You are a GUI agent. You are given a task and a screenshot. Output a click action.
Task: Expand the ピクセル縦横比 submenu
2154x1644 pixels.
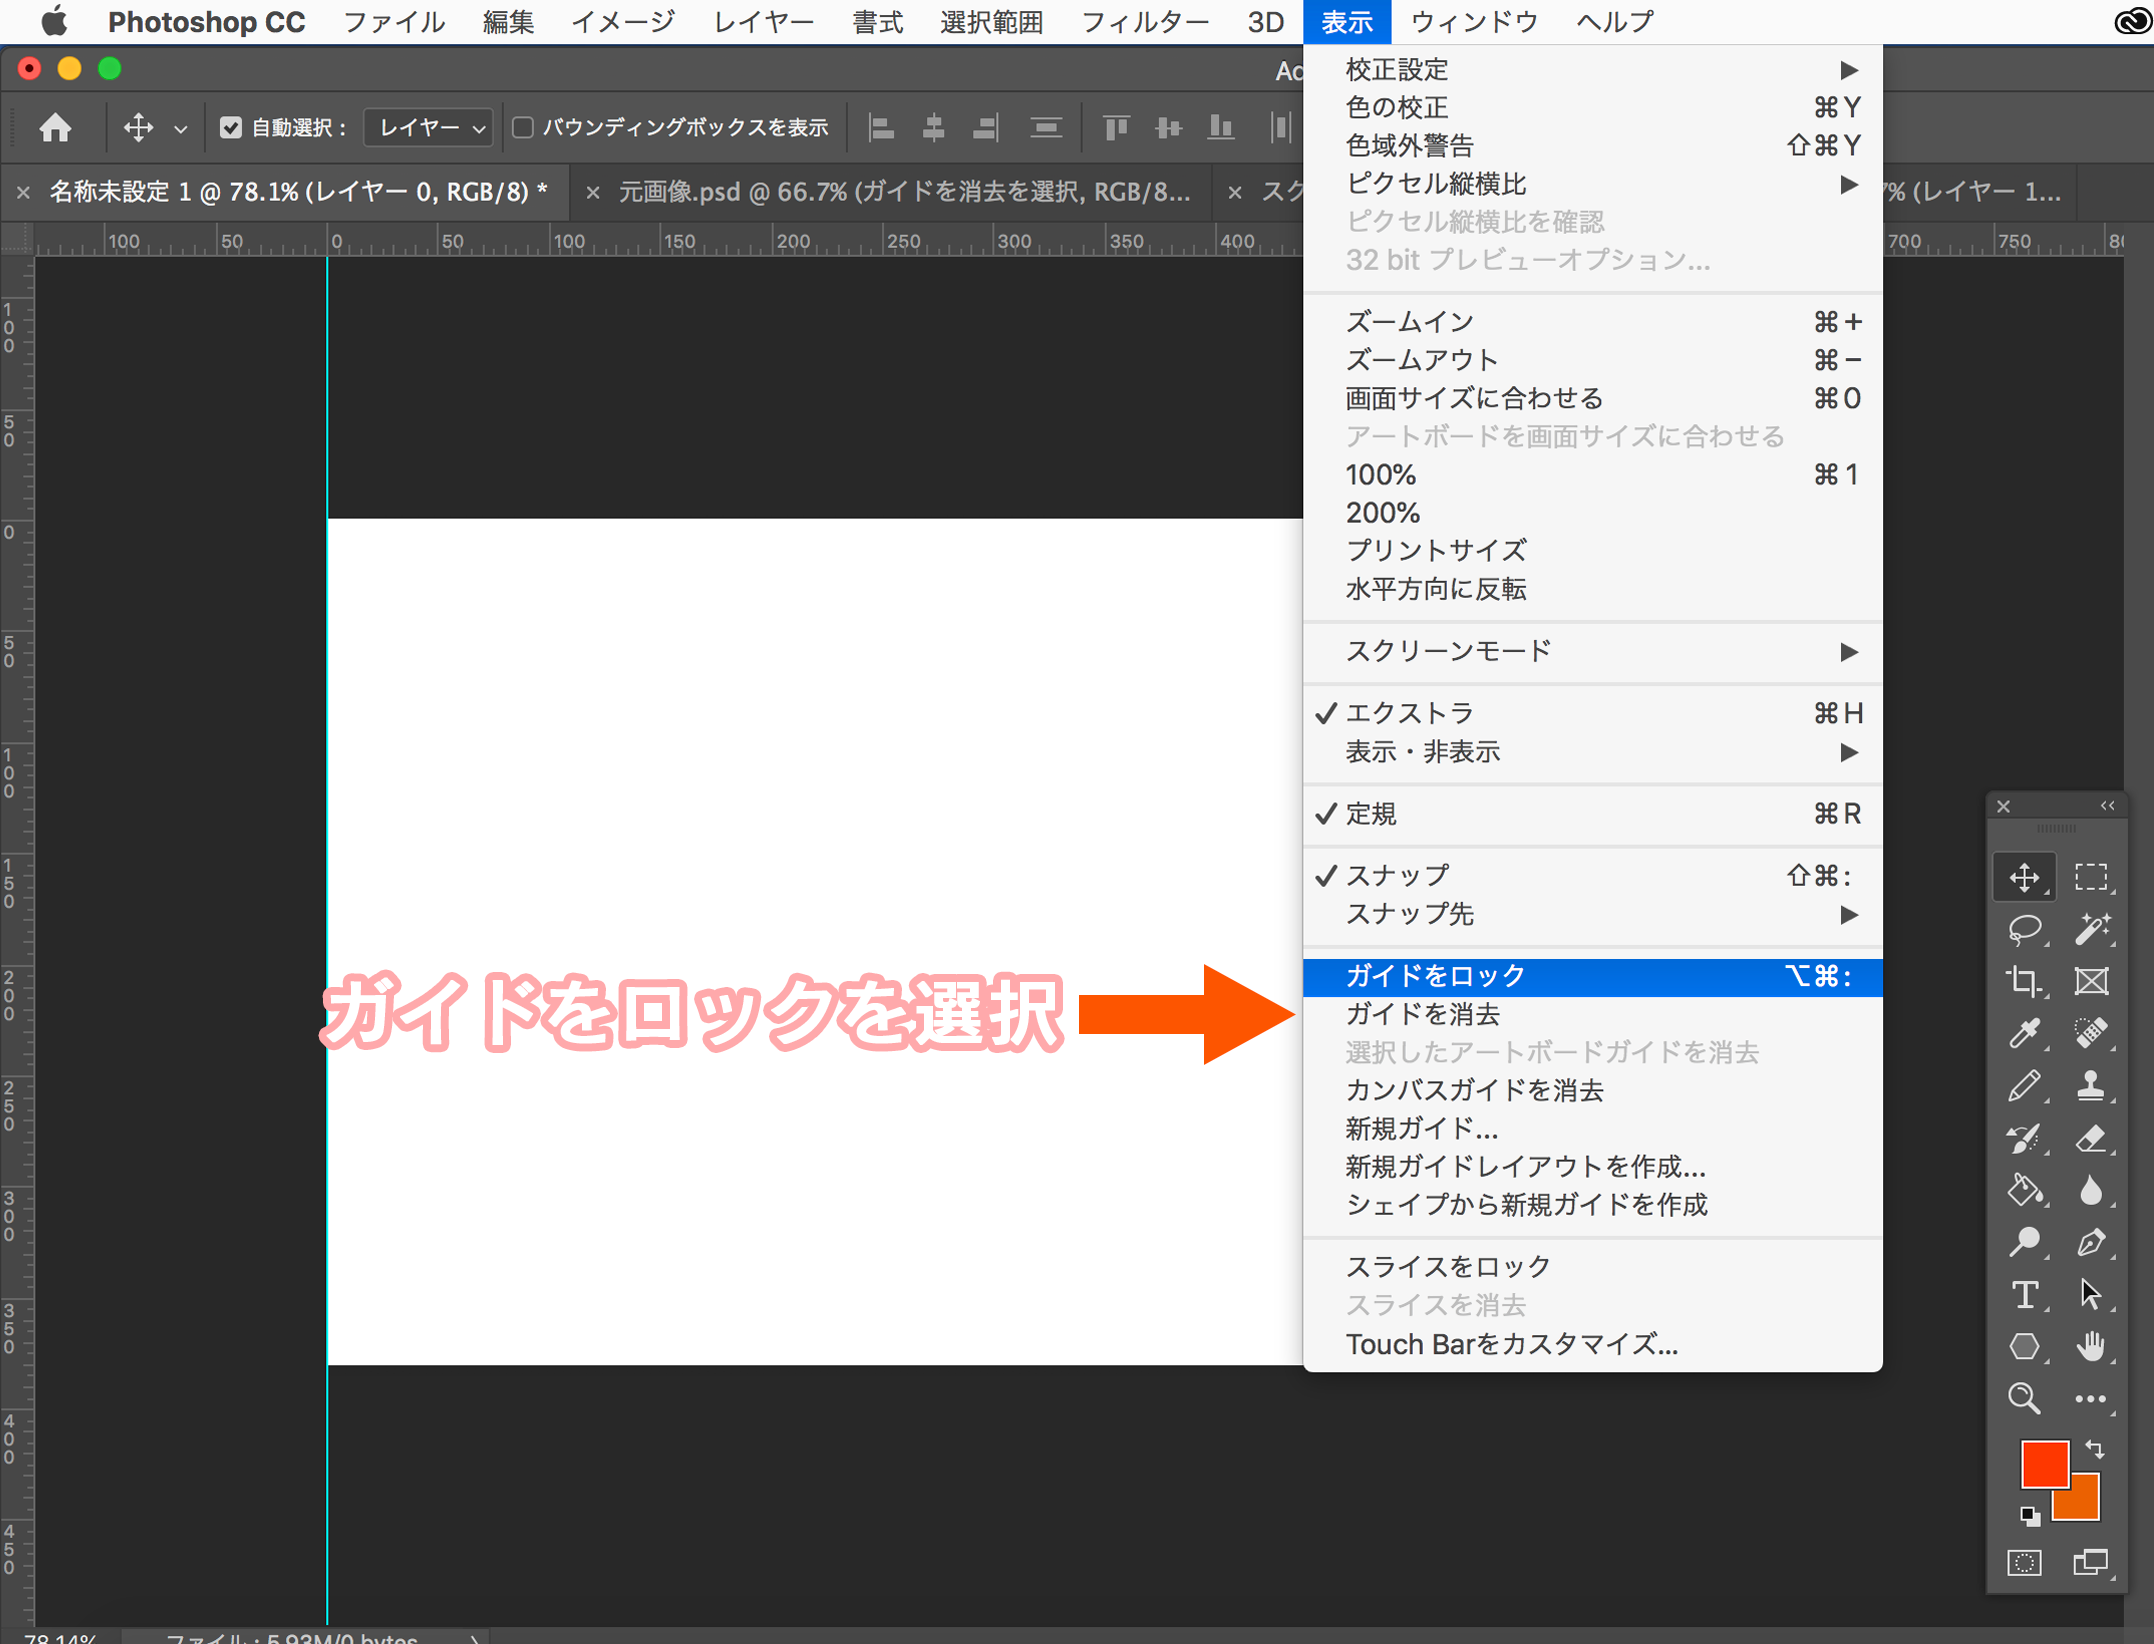1592,184
